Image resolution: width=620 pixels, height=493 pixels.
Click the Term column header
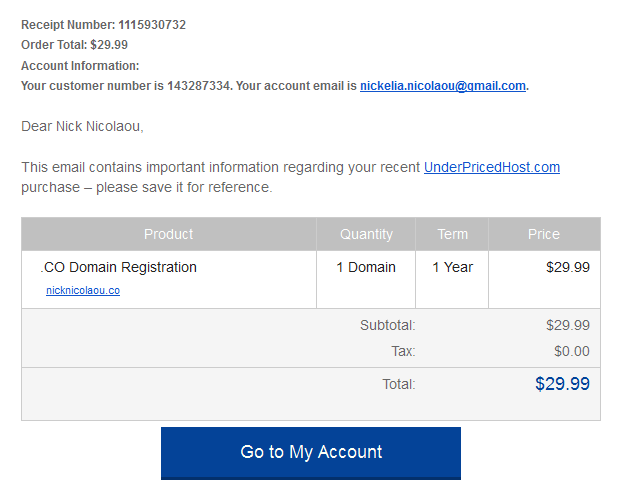tap(452, 234)
